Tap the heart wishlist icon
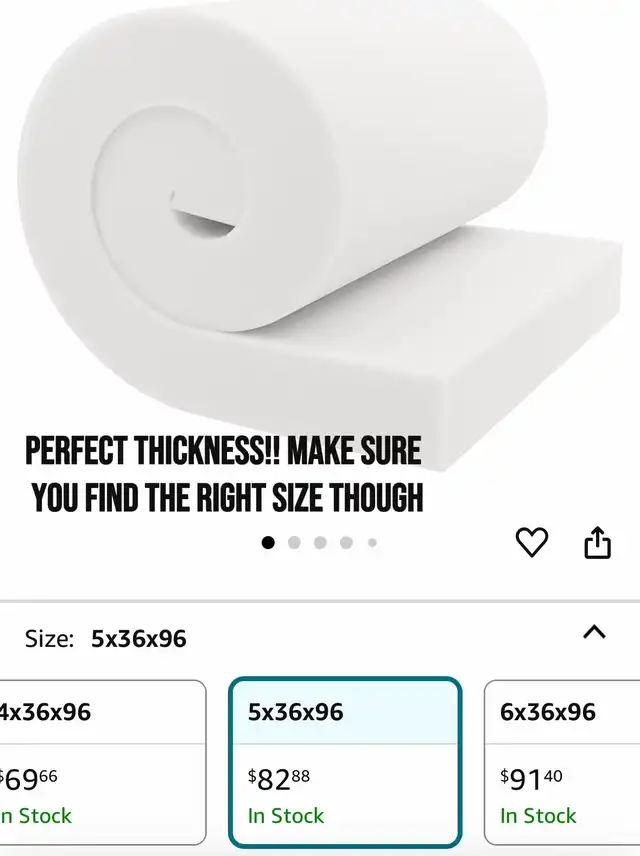The image size is (640, 856). [531, 542]
